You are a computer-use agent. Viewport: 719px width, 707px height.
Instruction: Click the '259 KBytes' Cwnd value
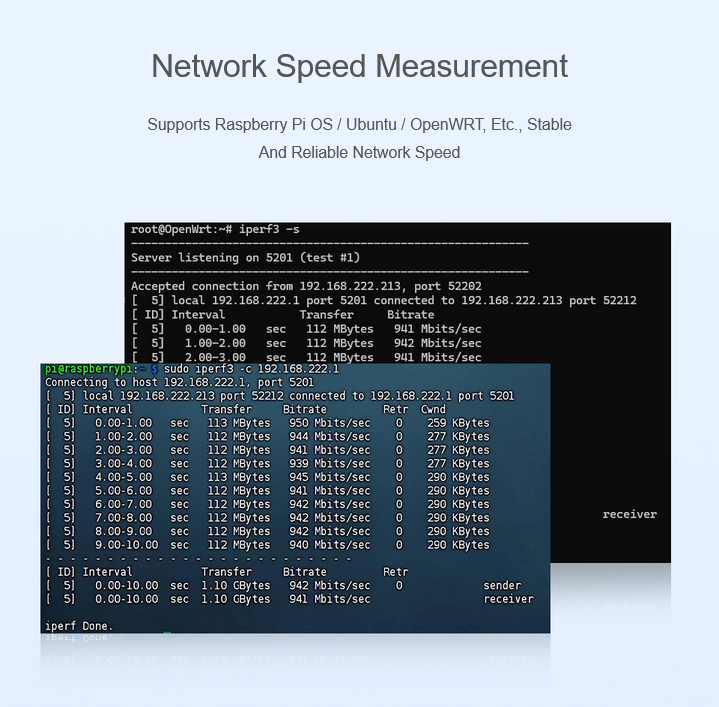(x=458, y=423)
